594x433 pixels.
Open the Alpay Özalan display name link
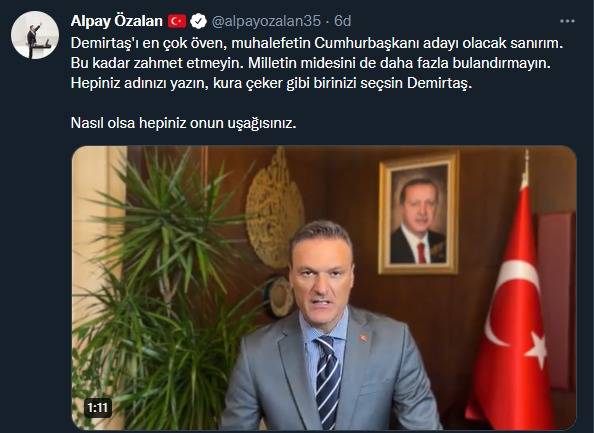[x=117, y=21]
